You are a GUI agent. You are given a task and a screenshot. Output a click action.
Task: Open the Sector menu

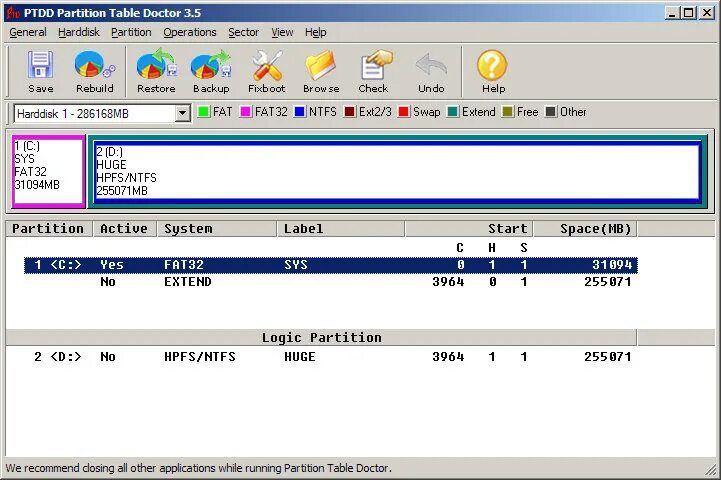(243, 32)
